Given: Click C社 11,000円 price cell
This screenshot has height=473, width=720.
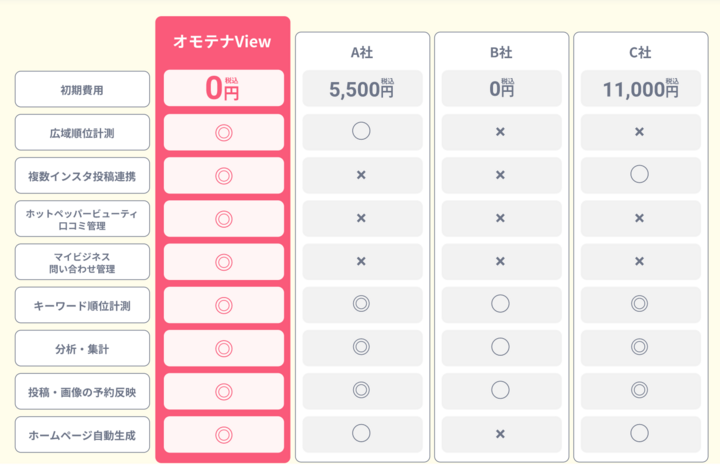Looking at the screenshot, I should [x=639, y=89].
